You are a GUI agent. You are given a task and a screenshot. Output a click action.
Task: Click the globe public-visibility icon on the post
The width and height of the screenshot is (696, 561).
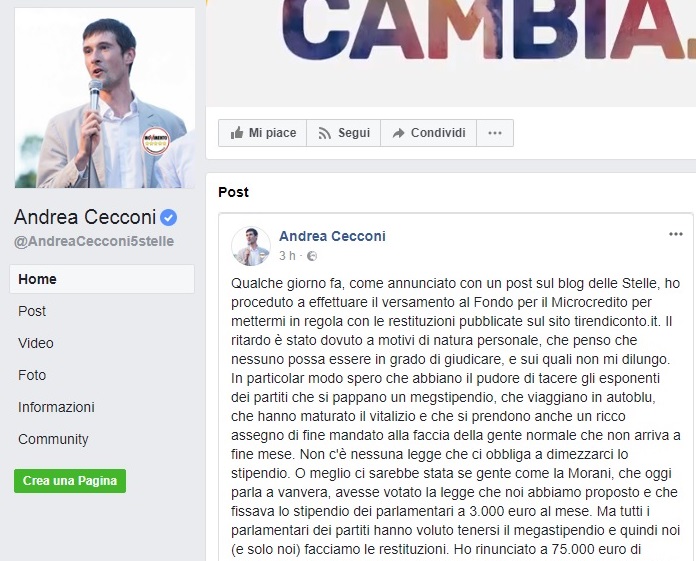pos(312,256)
